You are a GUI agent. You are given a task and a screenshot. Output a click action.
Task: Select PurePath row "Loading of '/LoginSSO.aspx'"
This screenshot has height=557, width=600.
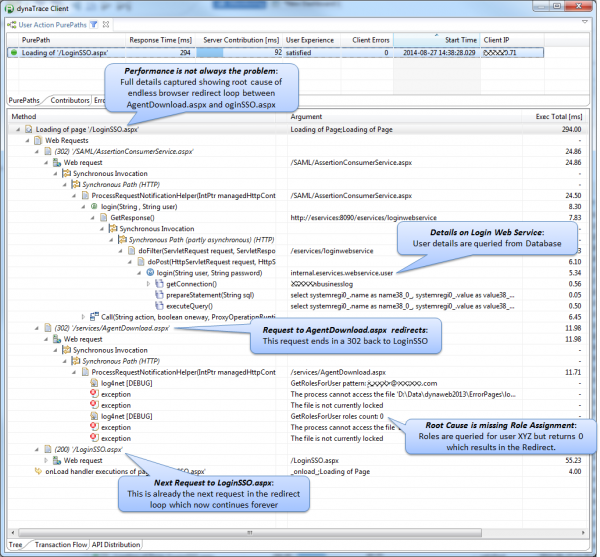click(275, 52)
